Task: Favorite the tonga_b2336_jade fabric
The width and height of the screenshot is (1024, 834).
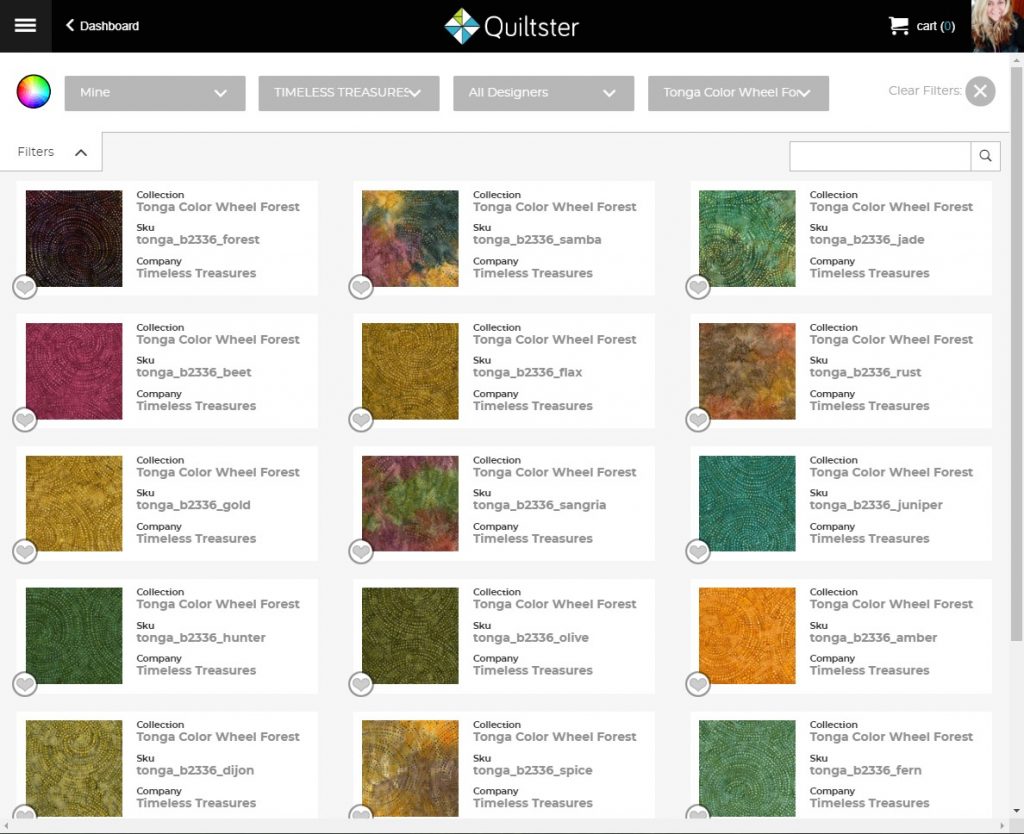Action: pyautogui.click(x=697, y=287)
